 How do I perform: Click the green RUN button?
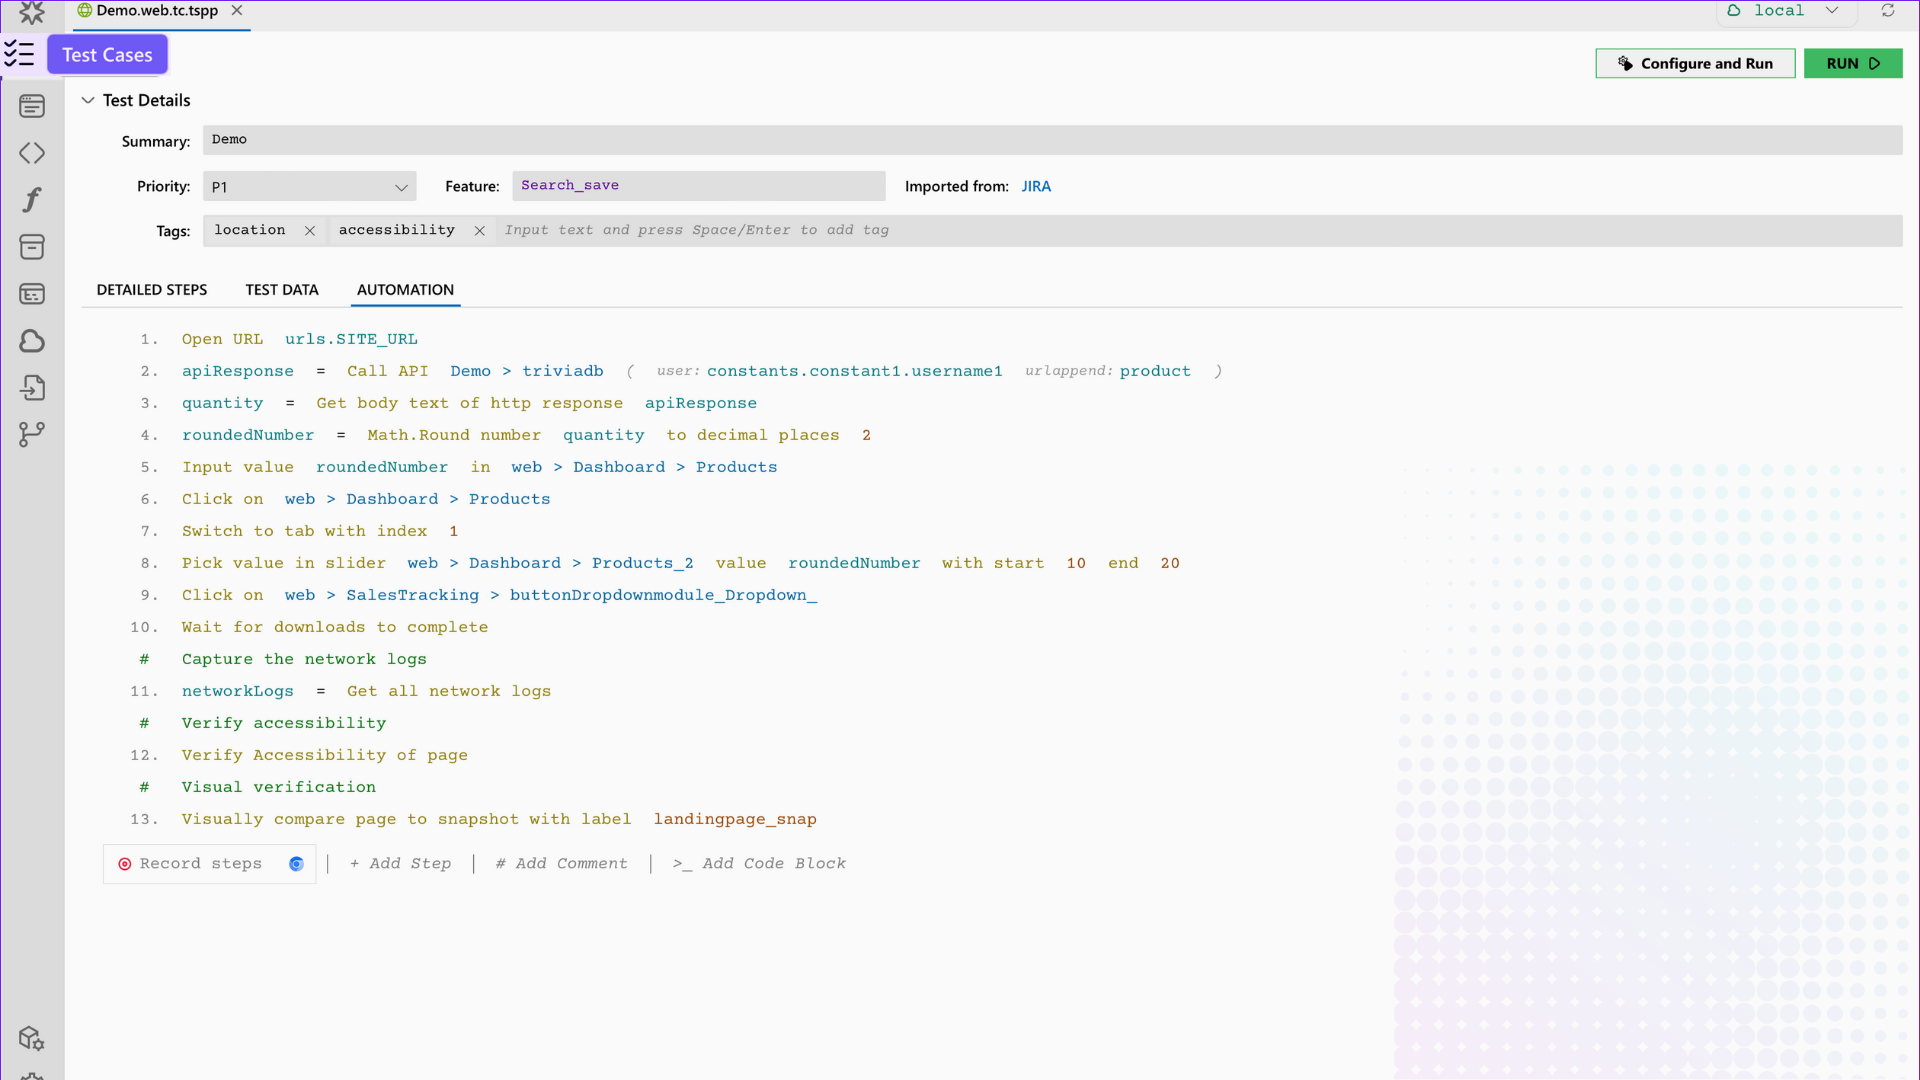pyautogui.click(x=1852, y=63)
